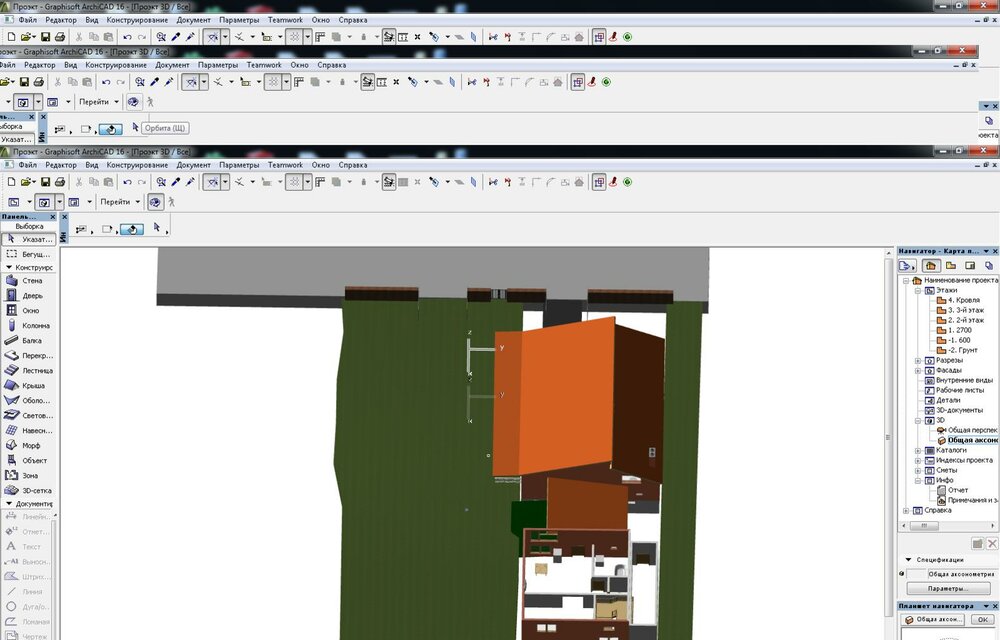Screen dimensions: 1000x640
Task: Click the Save icon in the middle window toolbar
Action: tap(24, 82)
